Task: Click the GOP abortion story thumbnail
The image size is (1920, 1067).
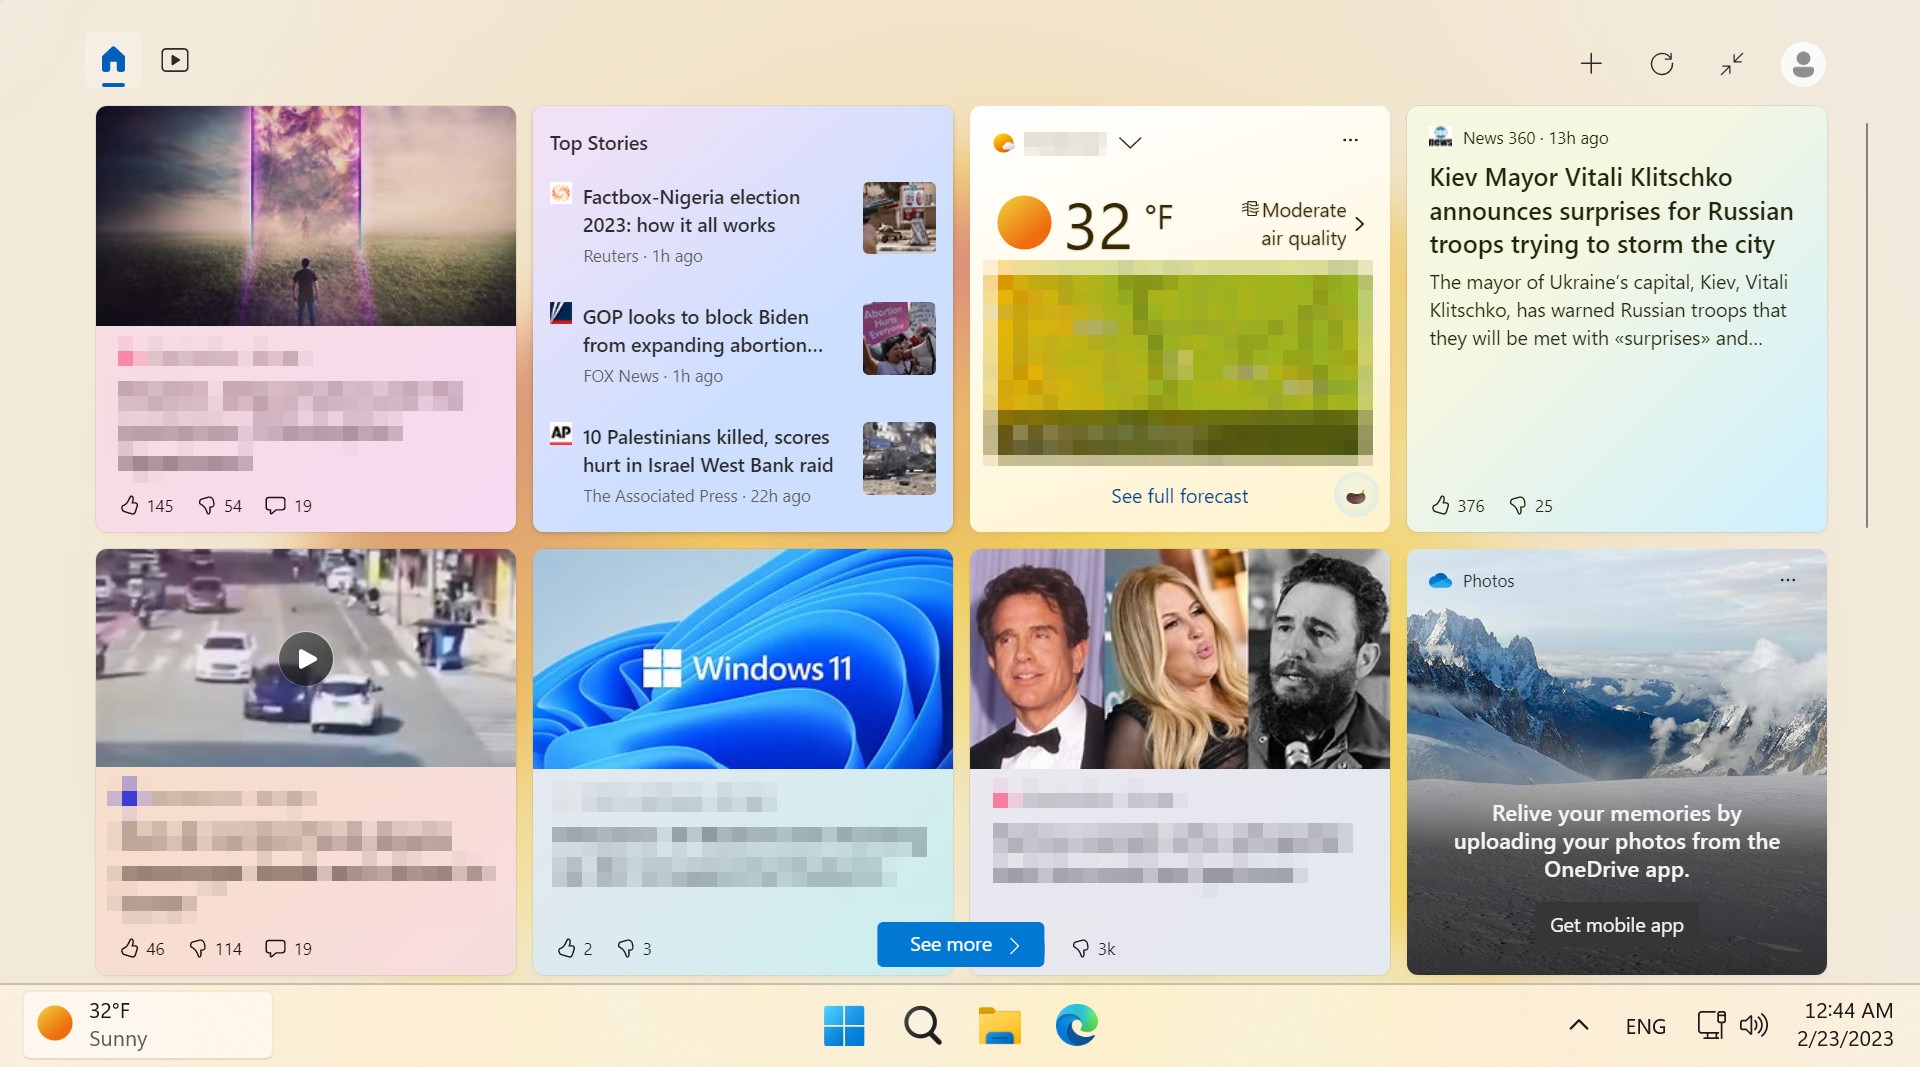Action: coord(899,338)
